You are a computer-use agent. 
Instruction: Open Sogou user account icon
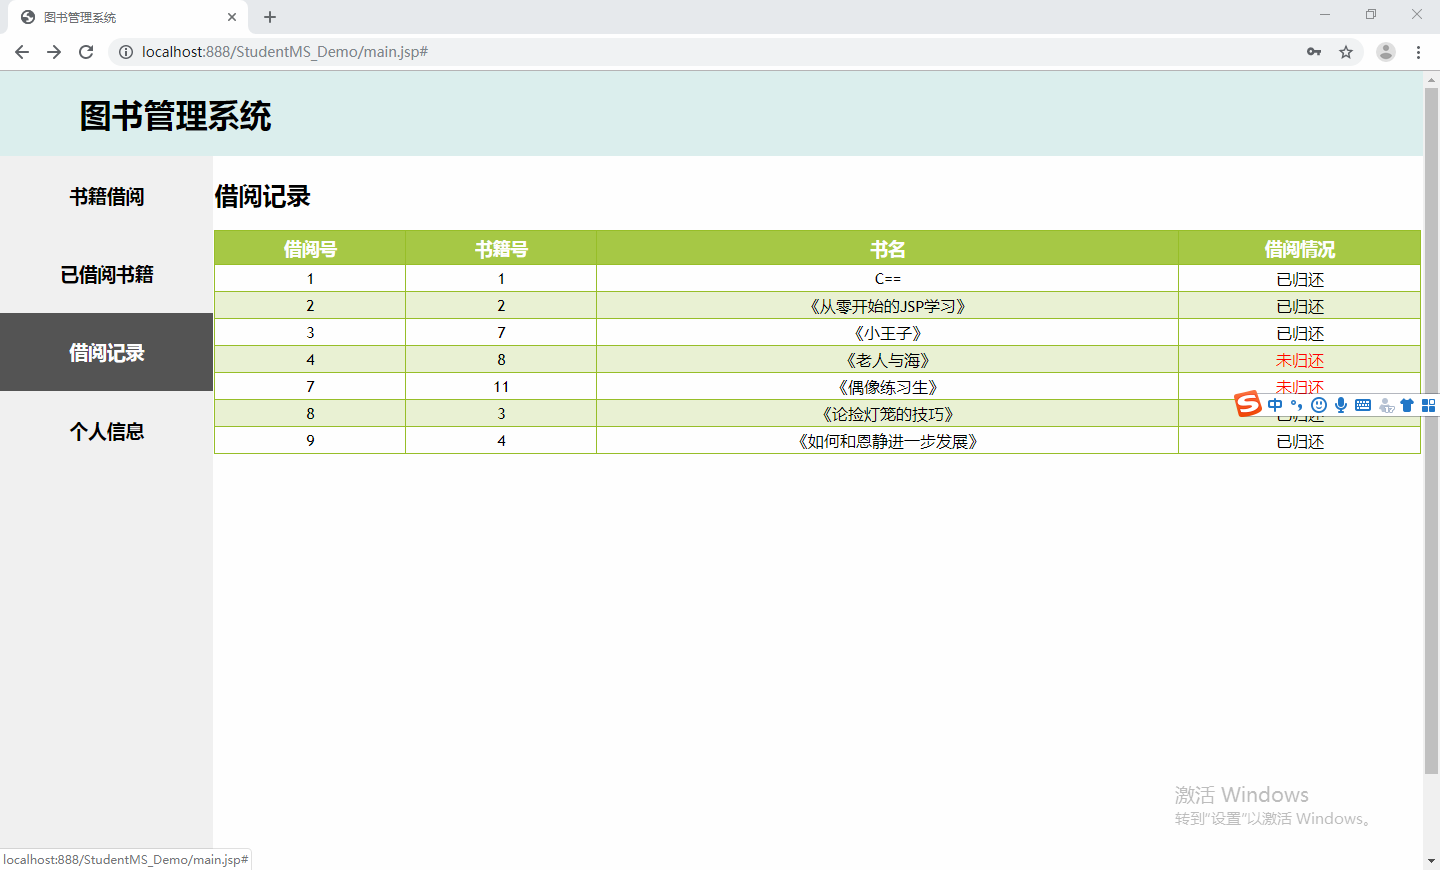click(x=1386, y=405)
